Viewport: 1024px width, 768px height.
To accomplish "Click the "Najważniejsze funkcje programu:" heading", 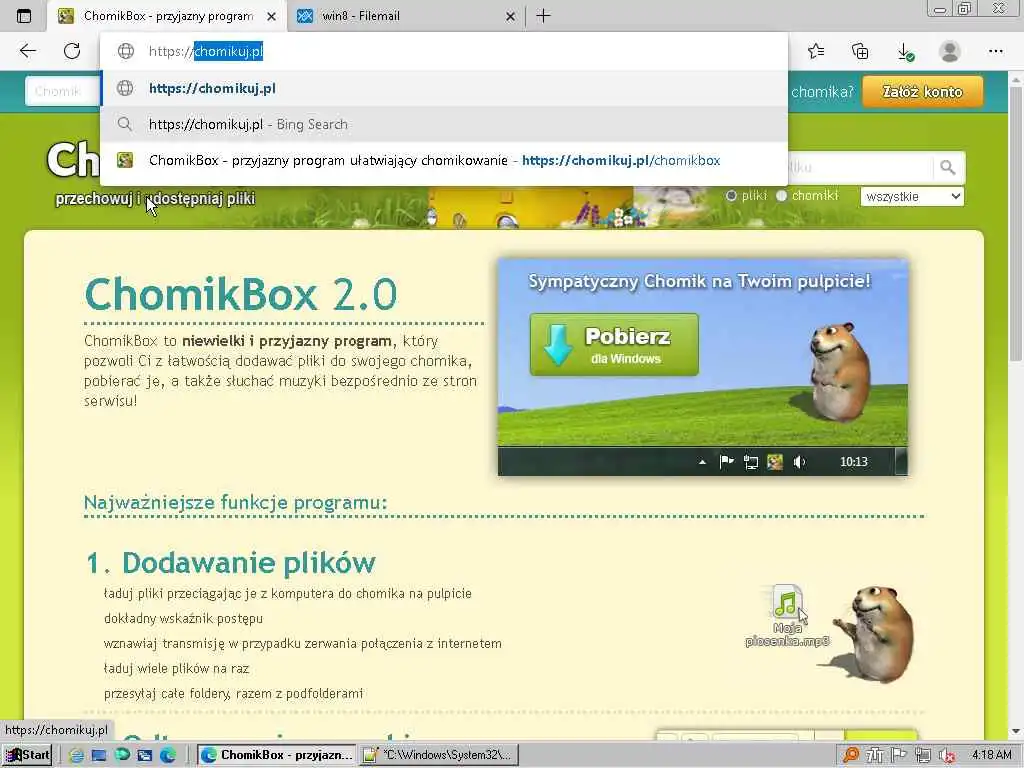I will 235,502.
